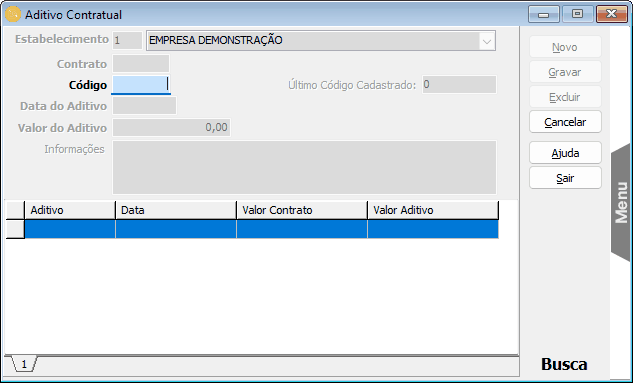Viewport: 633px width, 383px height.
Task: Open Ajuda help
Action: 565,153
